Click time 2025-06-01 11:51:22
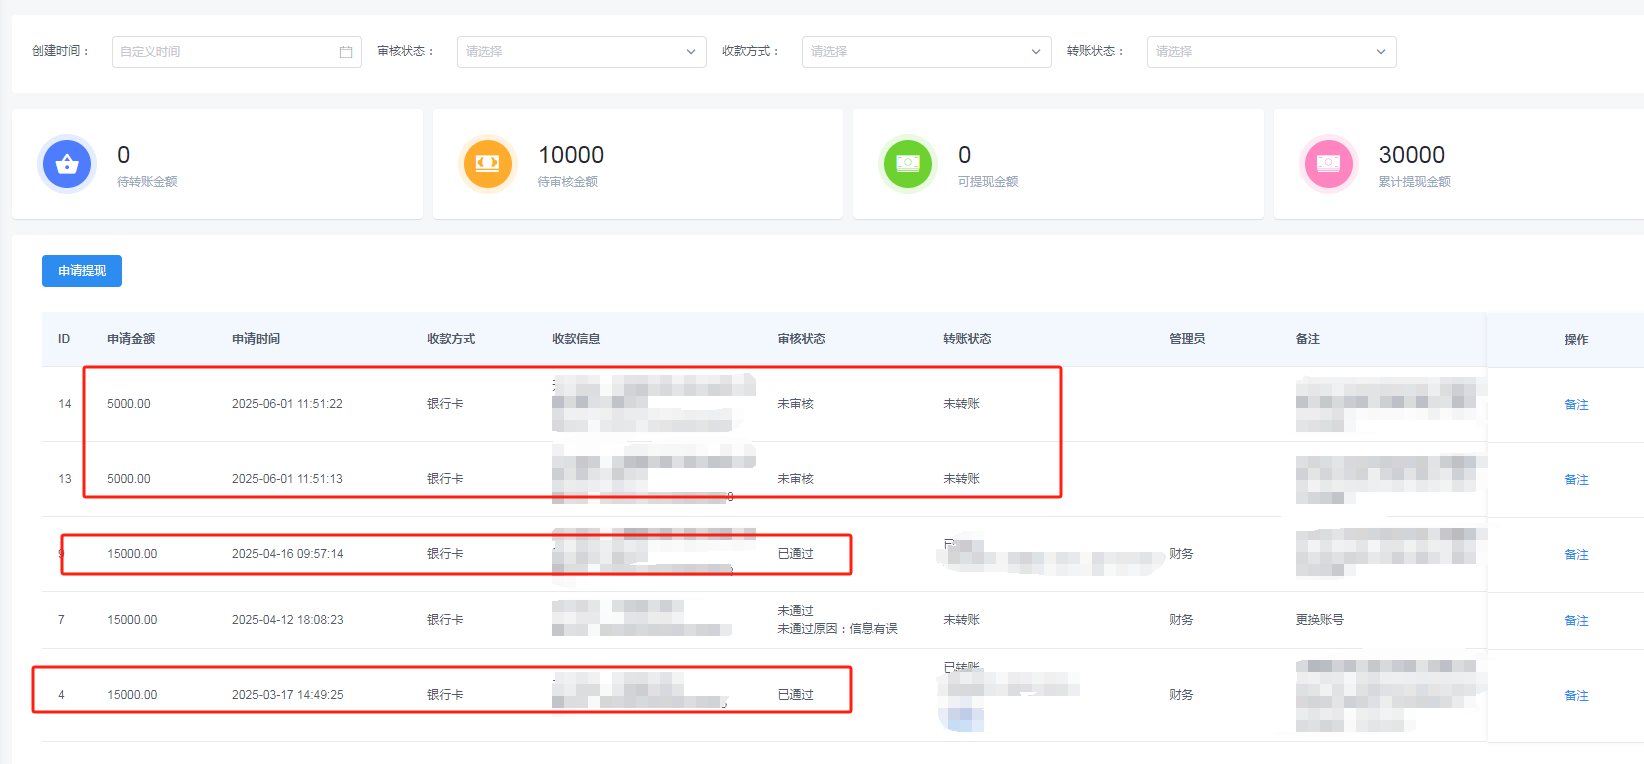The image size is (1644, 764). pyautogui.click(x=287, y=404)
